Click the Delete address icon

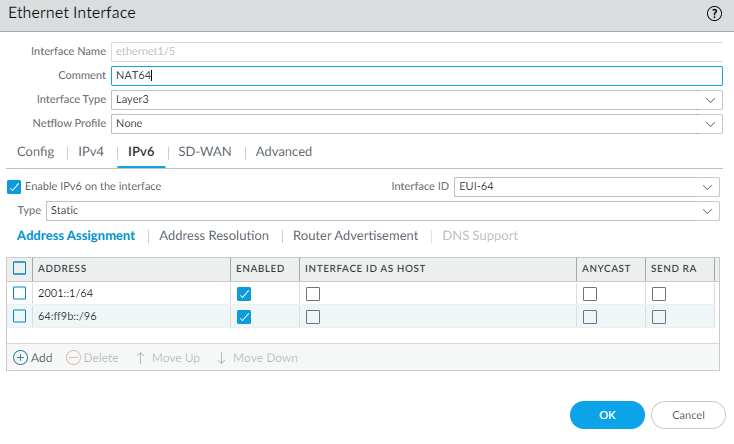tap(73, 357)
